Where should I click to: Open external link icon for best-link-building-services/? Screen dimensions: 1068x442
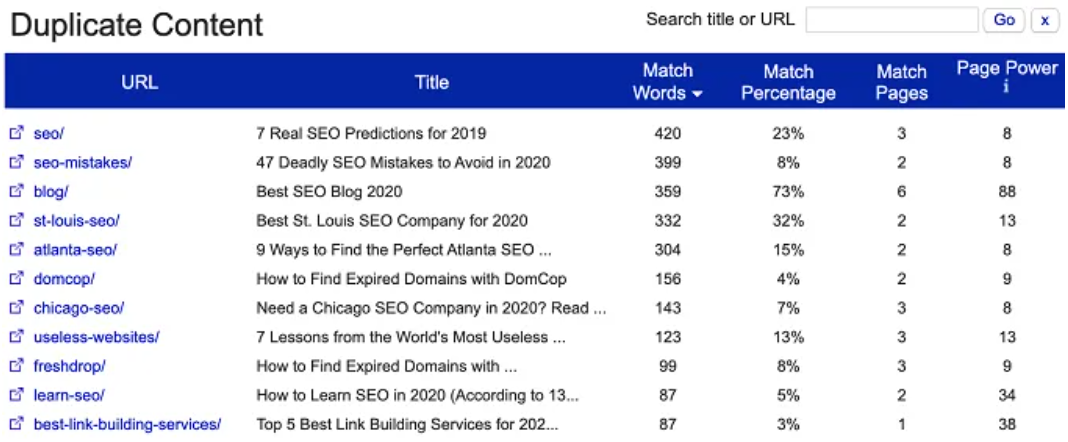point(16,424)
